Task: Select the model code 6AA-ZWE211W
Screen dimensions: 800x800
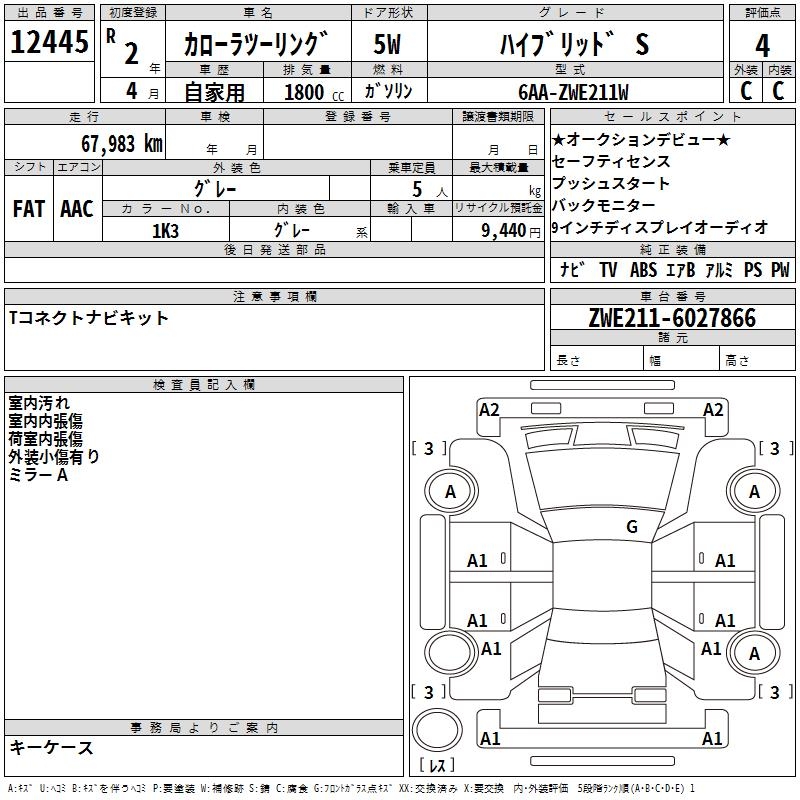Action: click(x=573, y=92)
